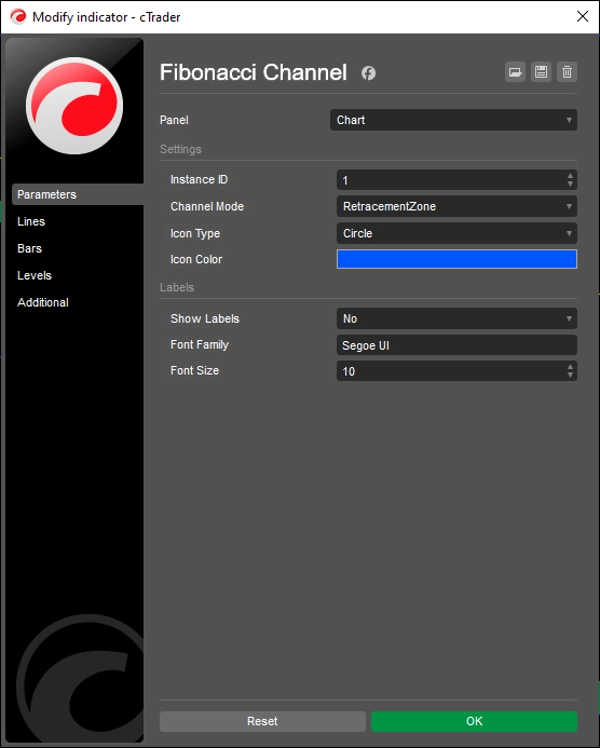Image resolution: width=600 pixels, height=748 pixels.
Task: Click the load preset folder icon
Action: coord(515,72)
